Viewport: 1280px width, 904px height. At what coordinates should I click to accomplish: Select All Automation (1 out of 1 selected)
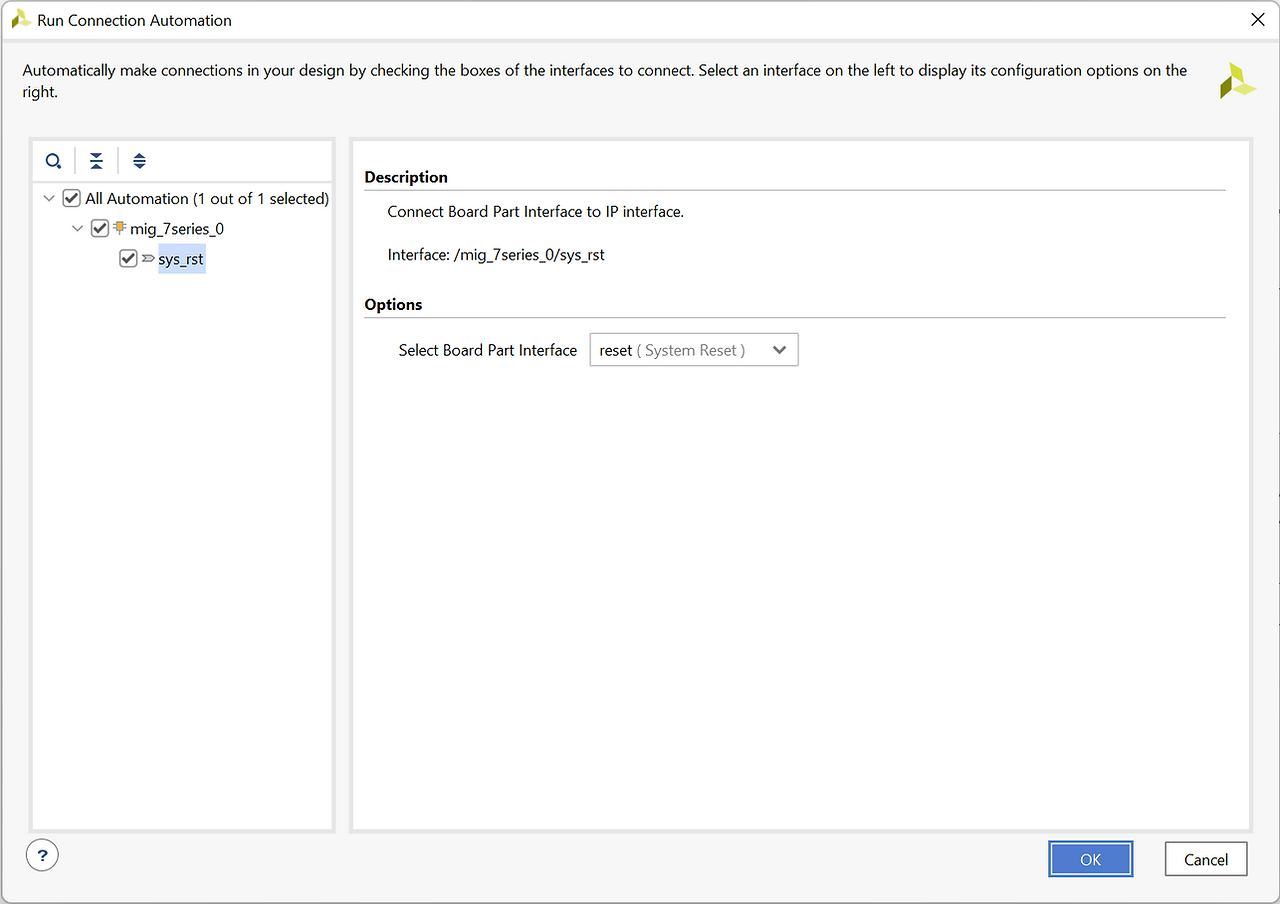pos(207,198)
